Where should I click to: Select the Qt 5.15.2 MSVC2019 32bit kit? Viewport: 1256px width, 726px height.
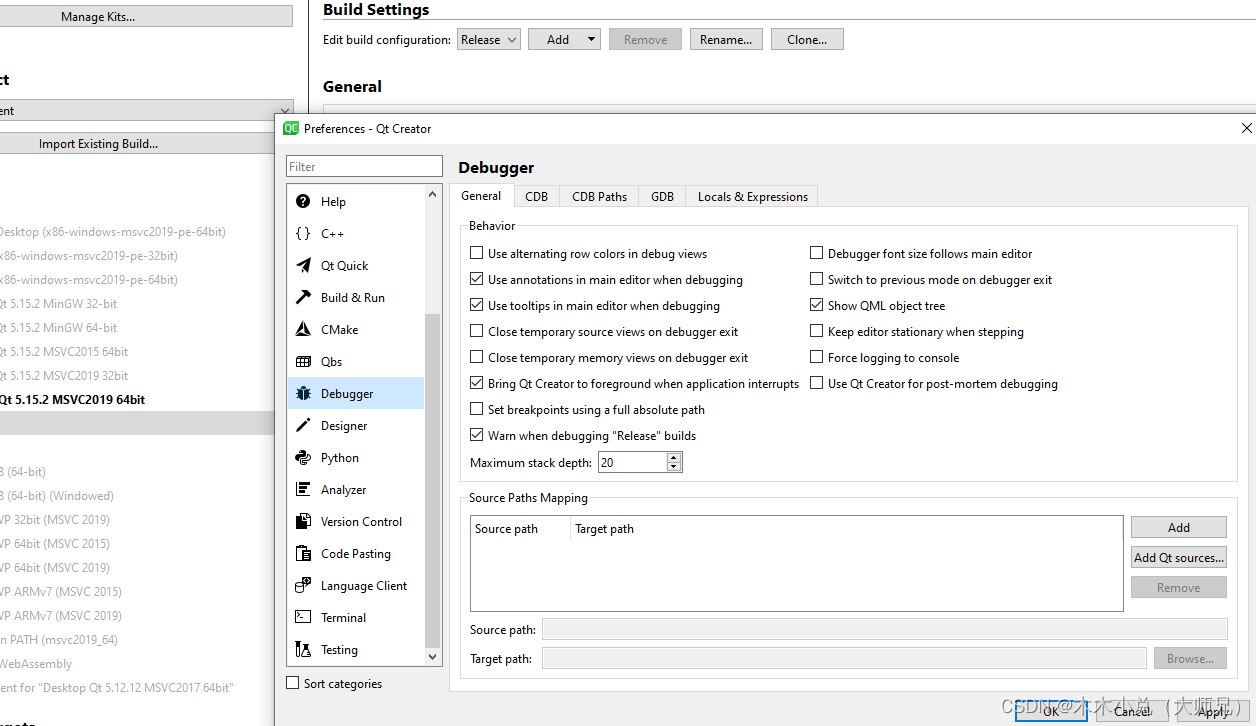[x=64, y=375]
